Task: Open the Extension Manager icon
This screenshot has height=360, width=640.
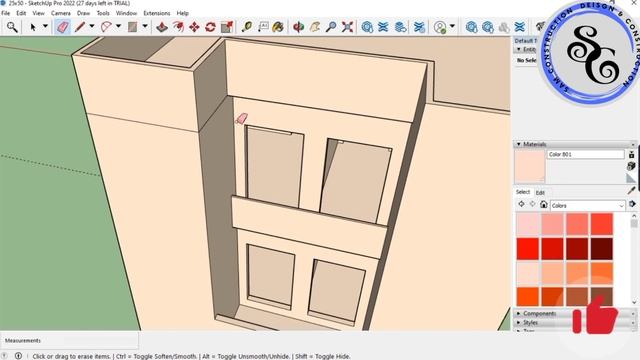Action: pos(419,27)
